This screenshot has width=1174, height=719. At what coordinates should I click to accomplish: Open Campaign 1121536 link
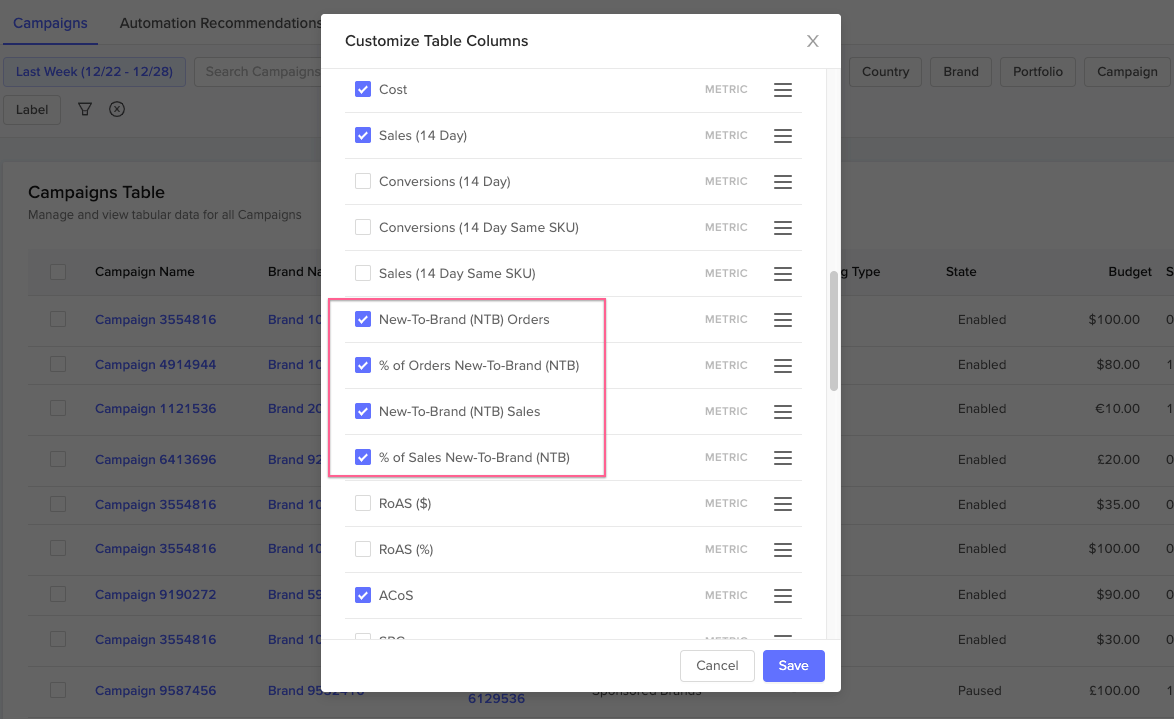coord(156,409)
